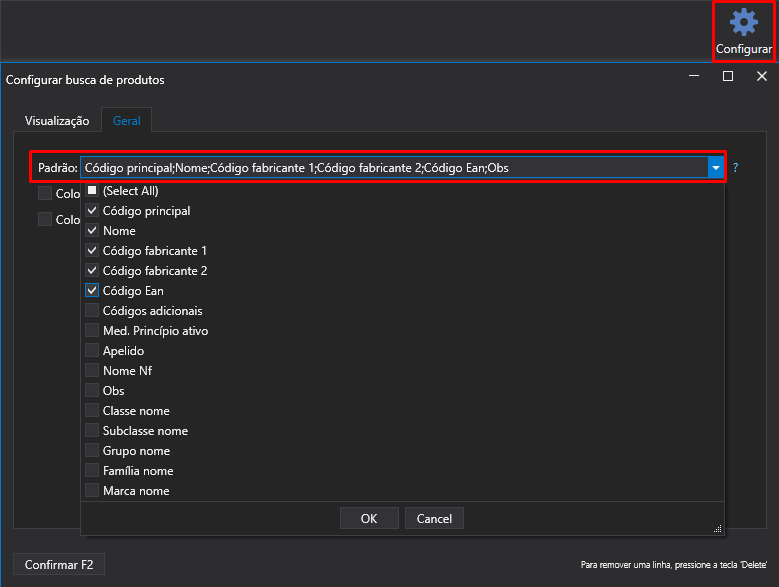Toggle the Código Ean checkbox
779x587 pixels.
[92, 291]
